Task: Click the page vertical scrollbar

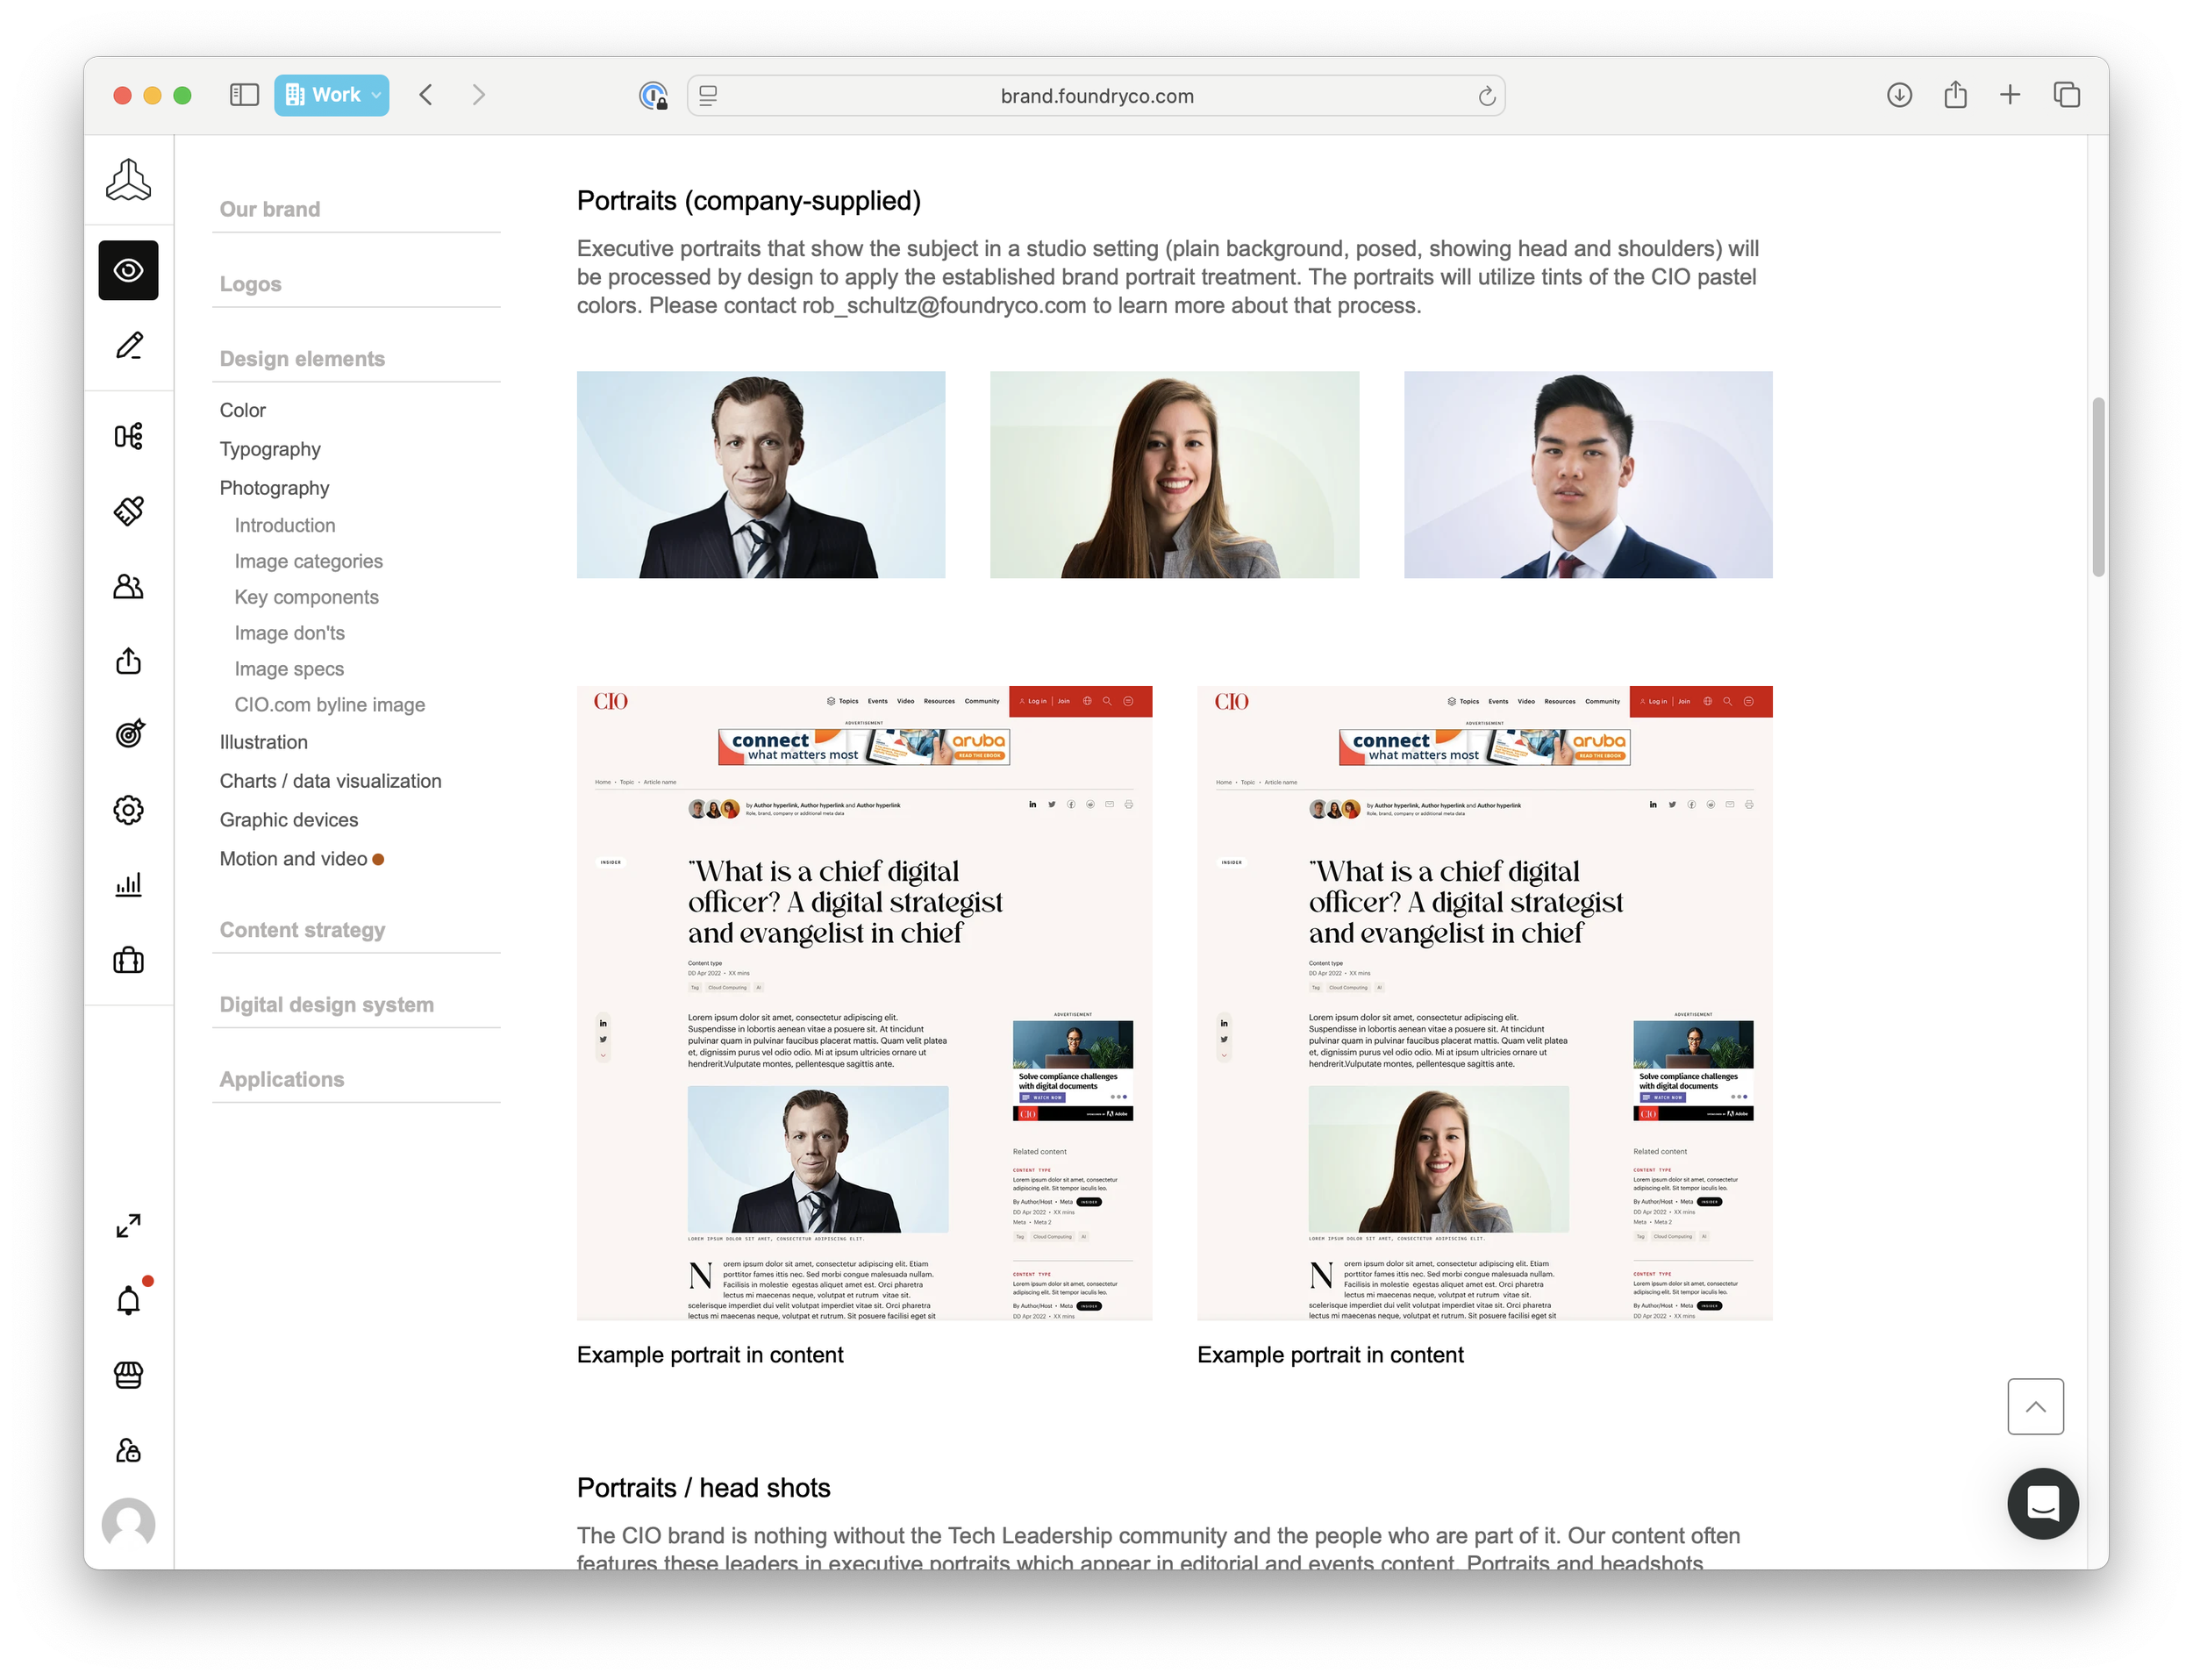Action: coord(2097,487)
